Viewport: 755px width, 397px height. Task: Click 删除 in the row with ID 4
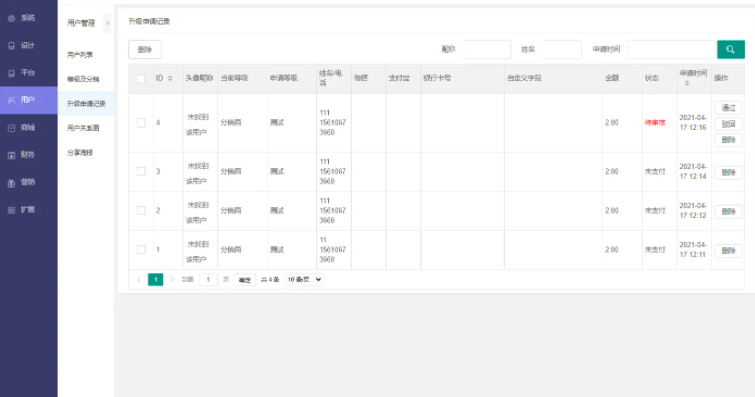click(728, 140)
